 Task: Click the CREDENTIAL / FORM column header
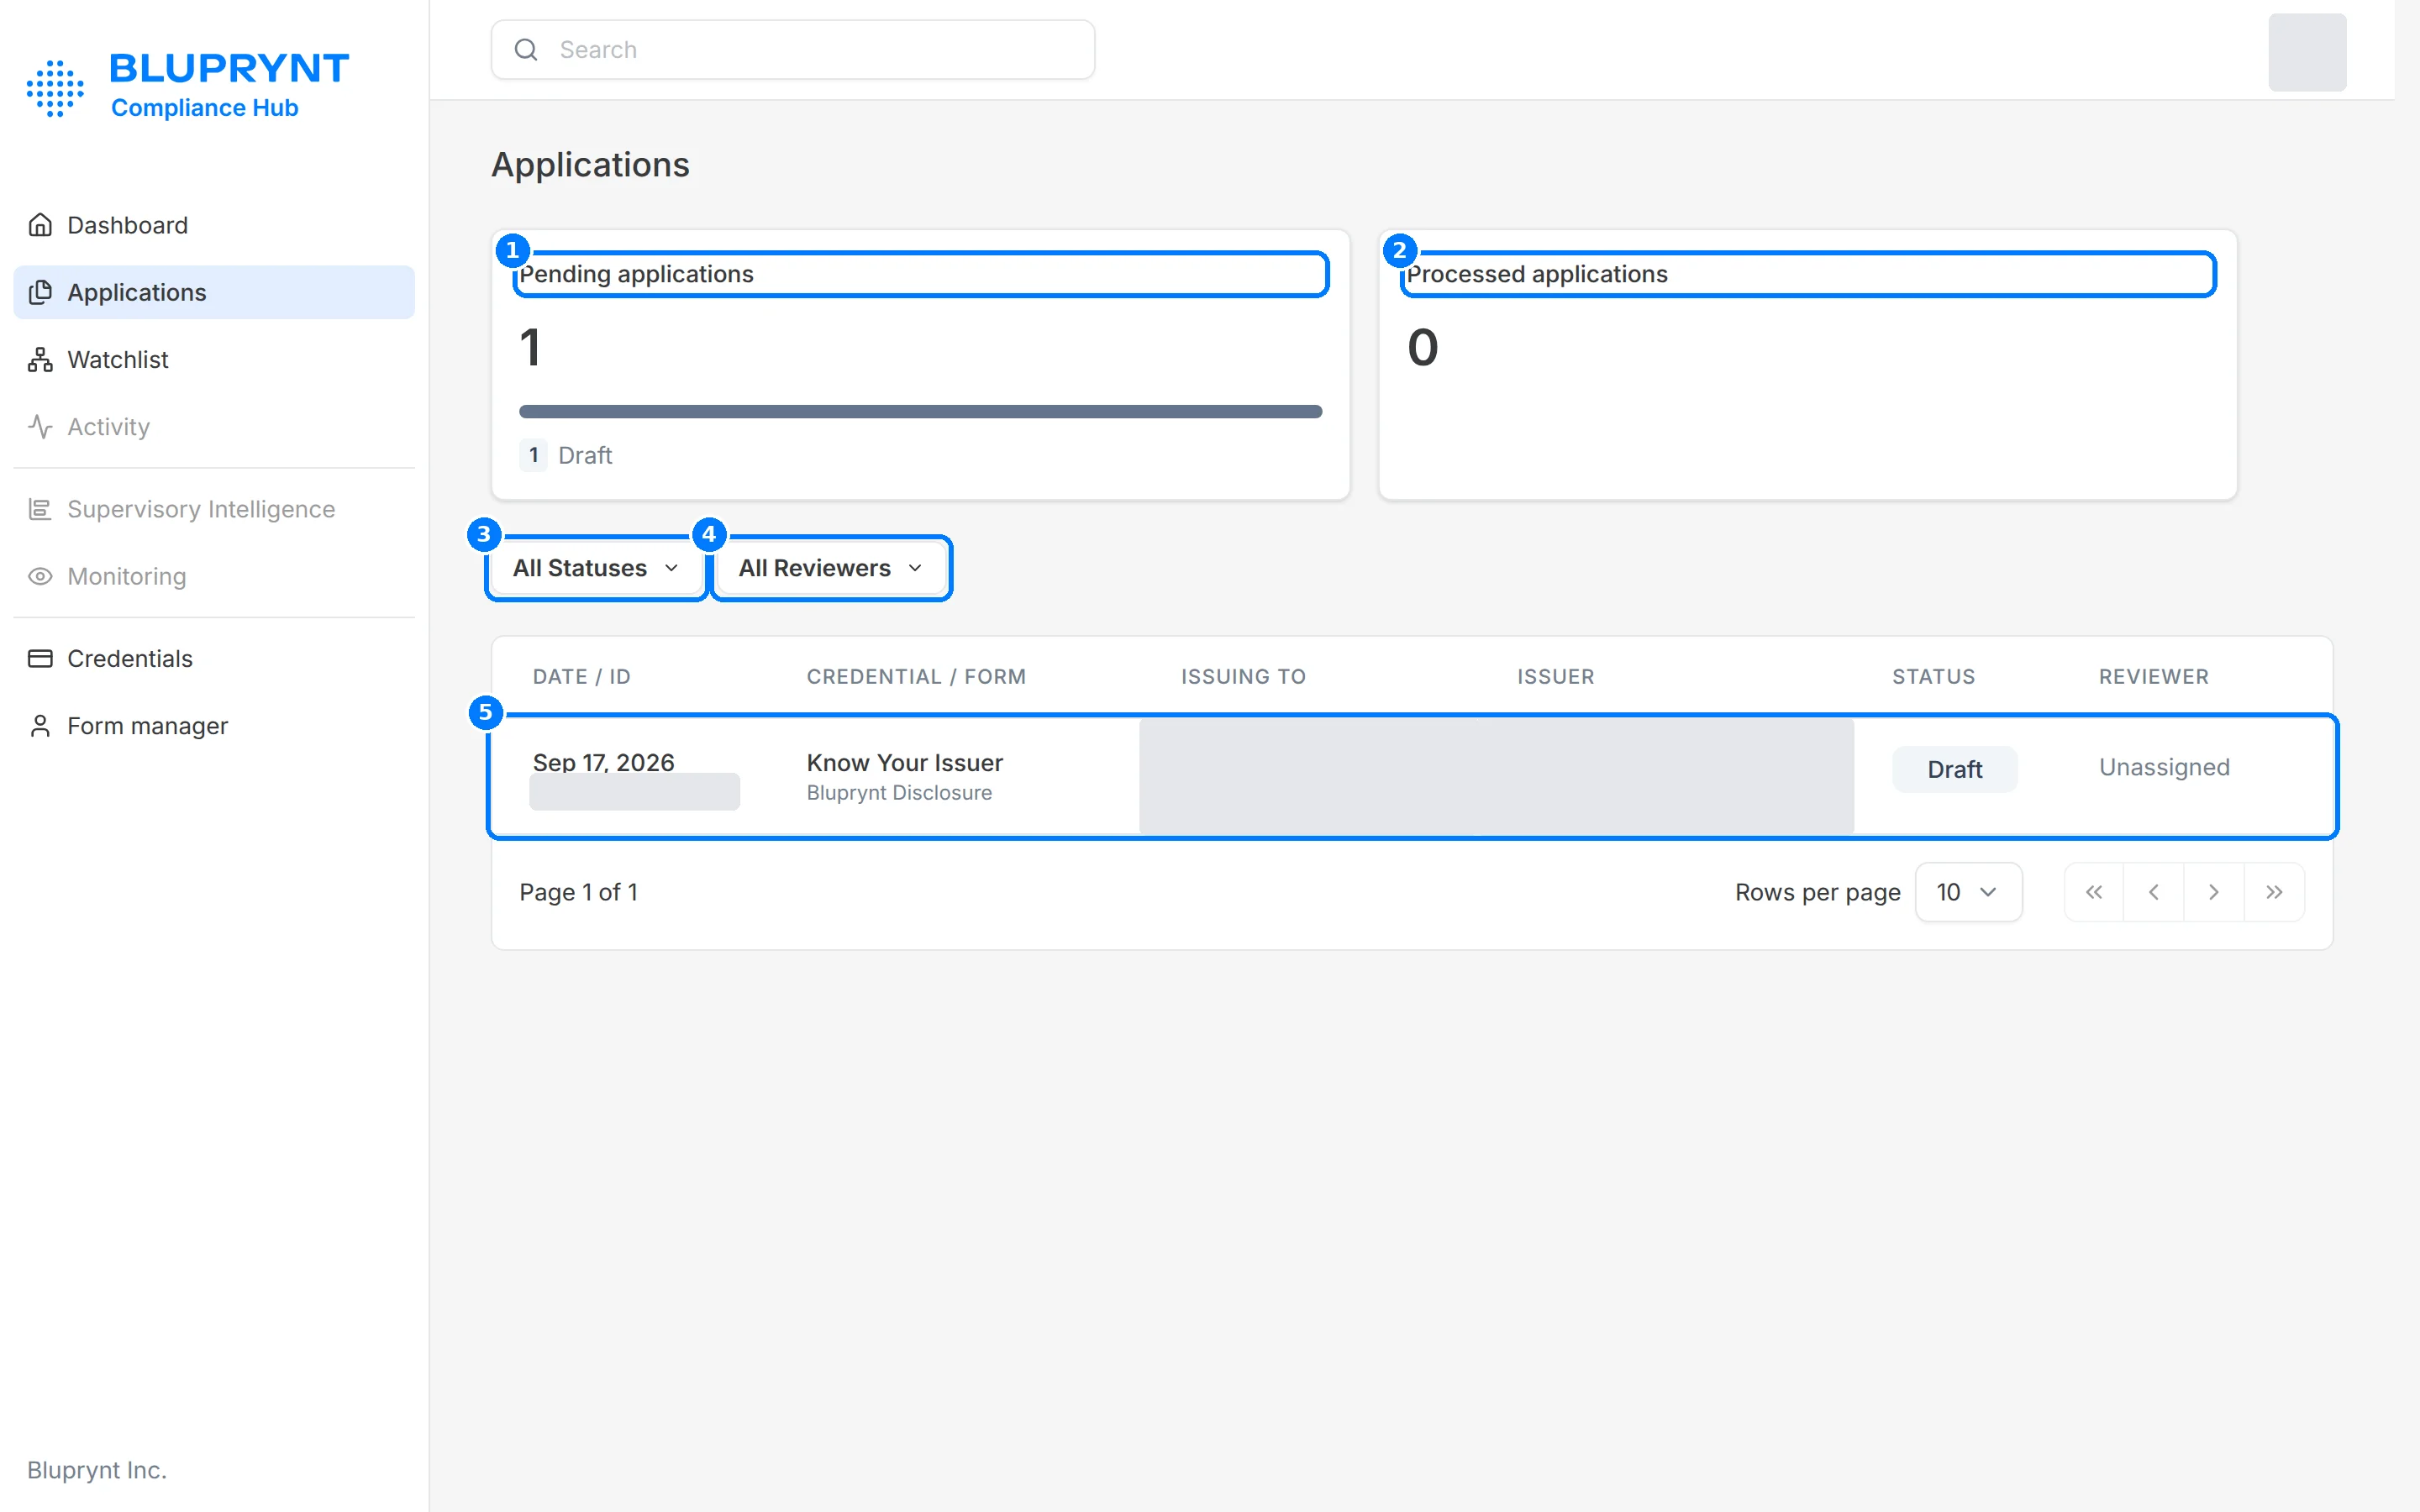click(916, 676)
